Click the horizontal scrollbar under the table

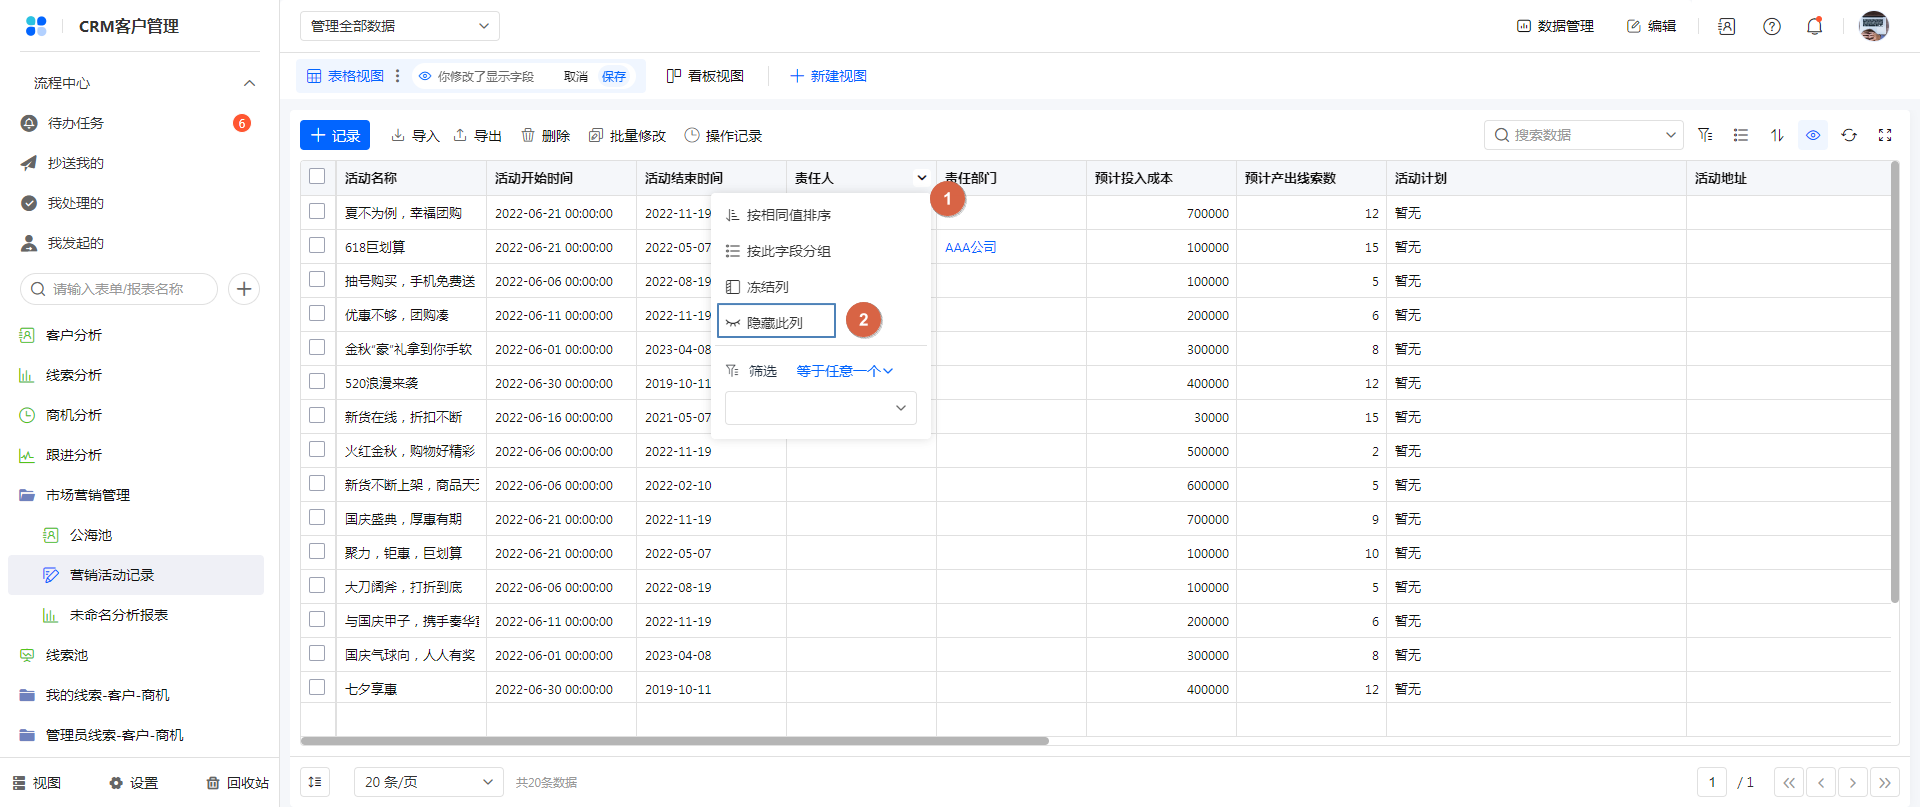pos(674,741)
